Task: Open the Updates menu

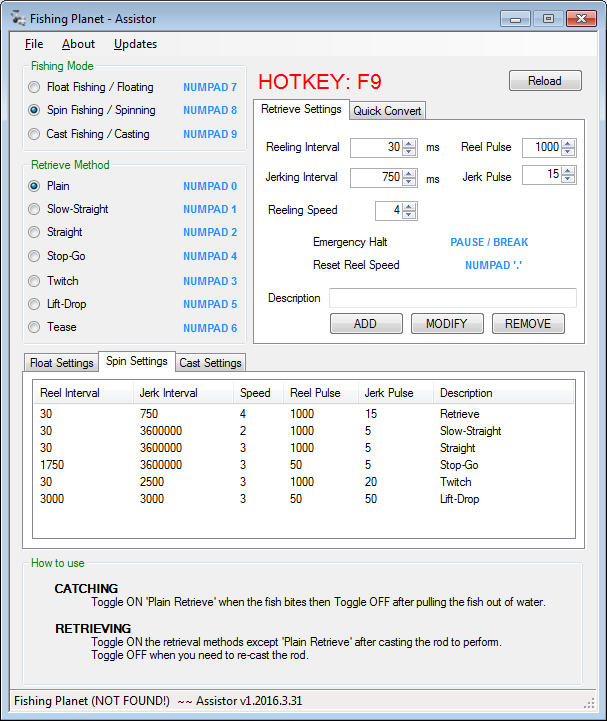Action: [x=135, y=44]
